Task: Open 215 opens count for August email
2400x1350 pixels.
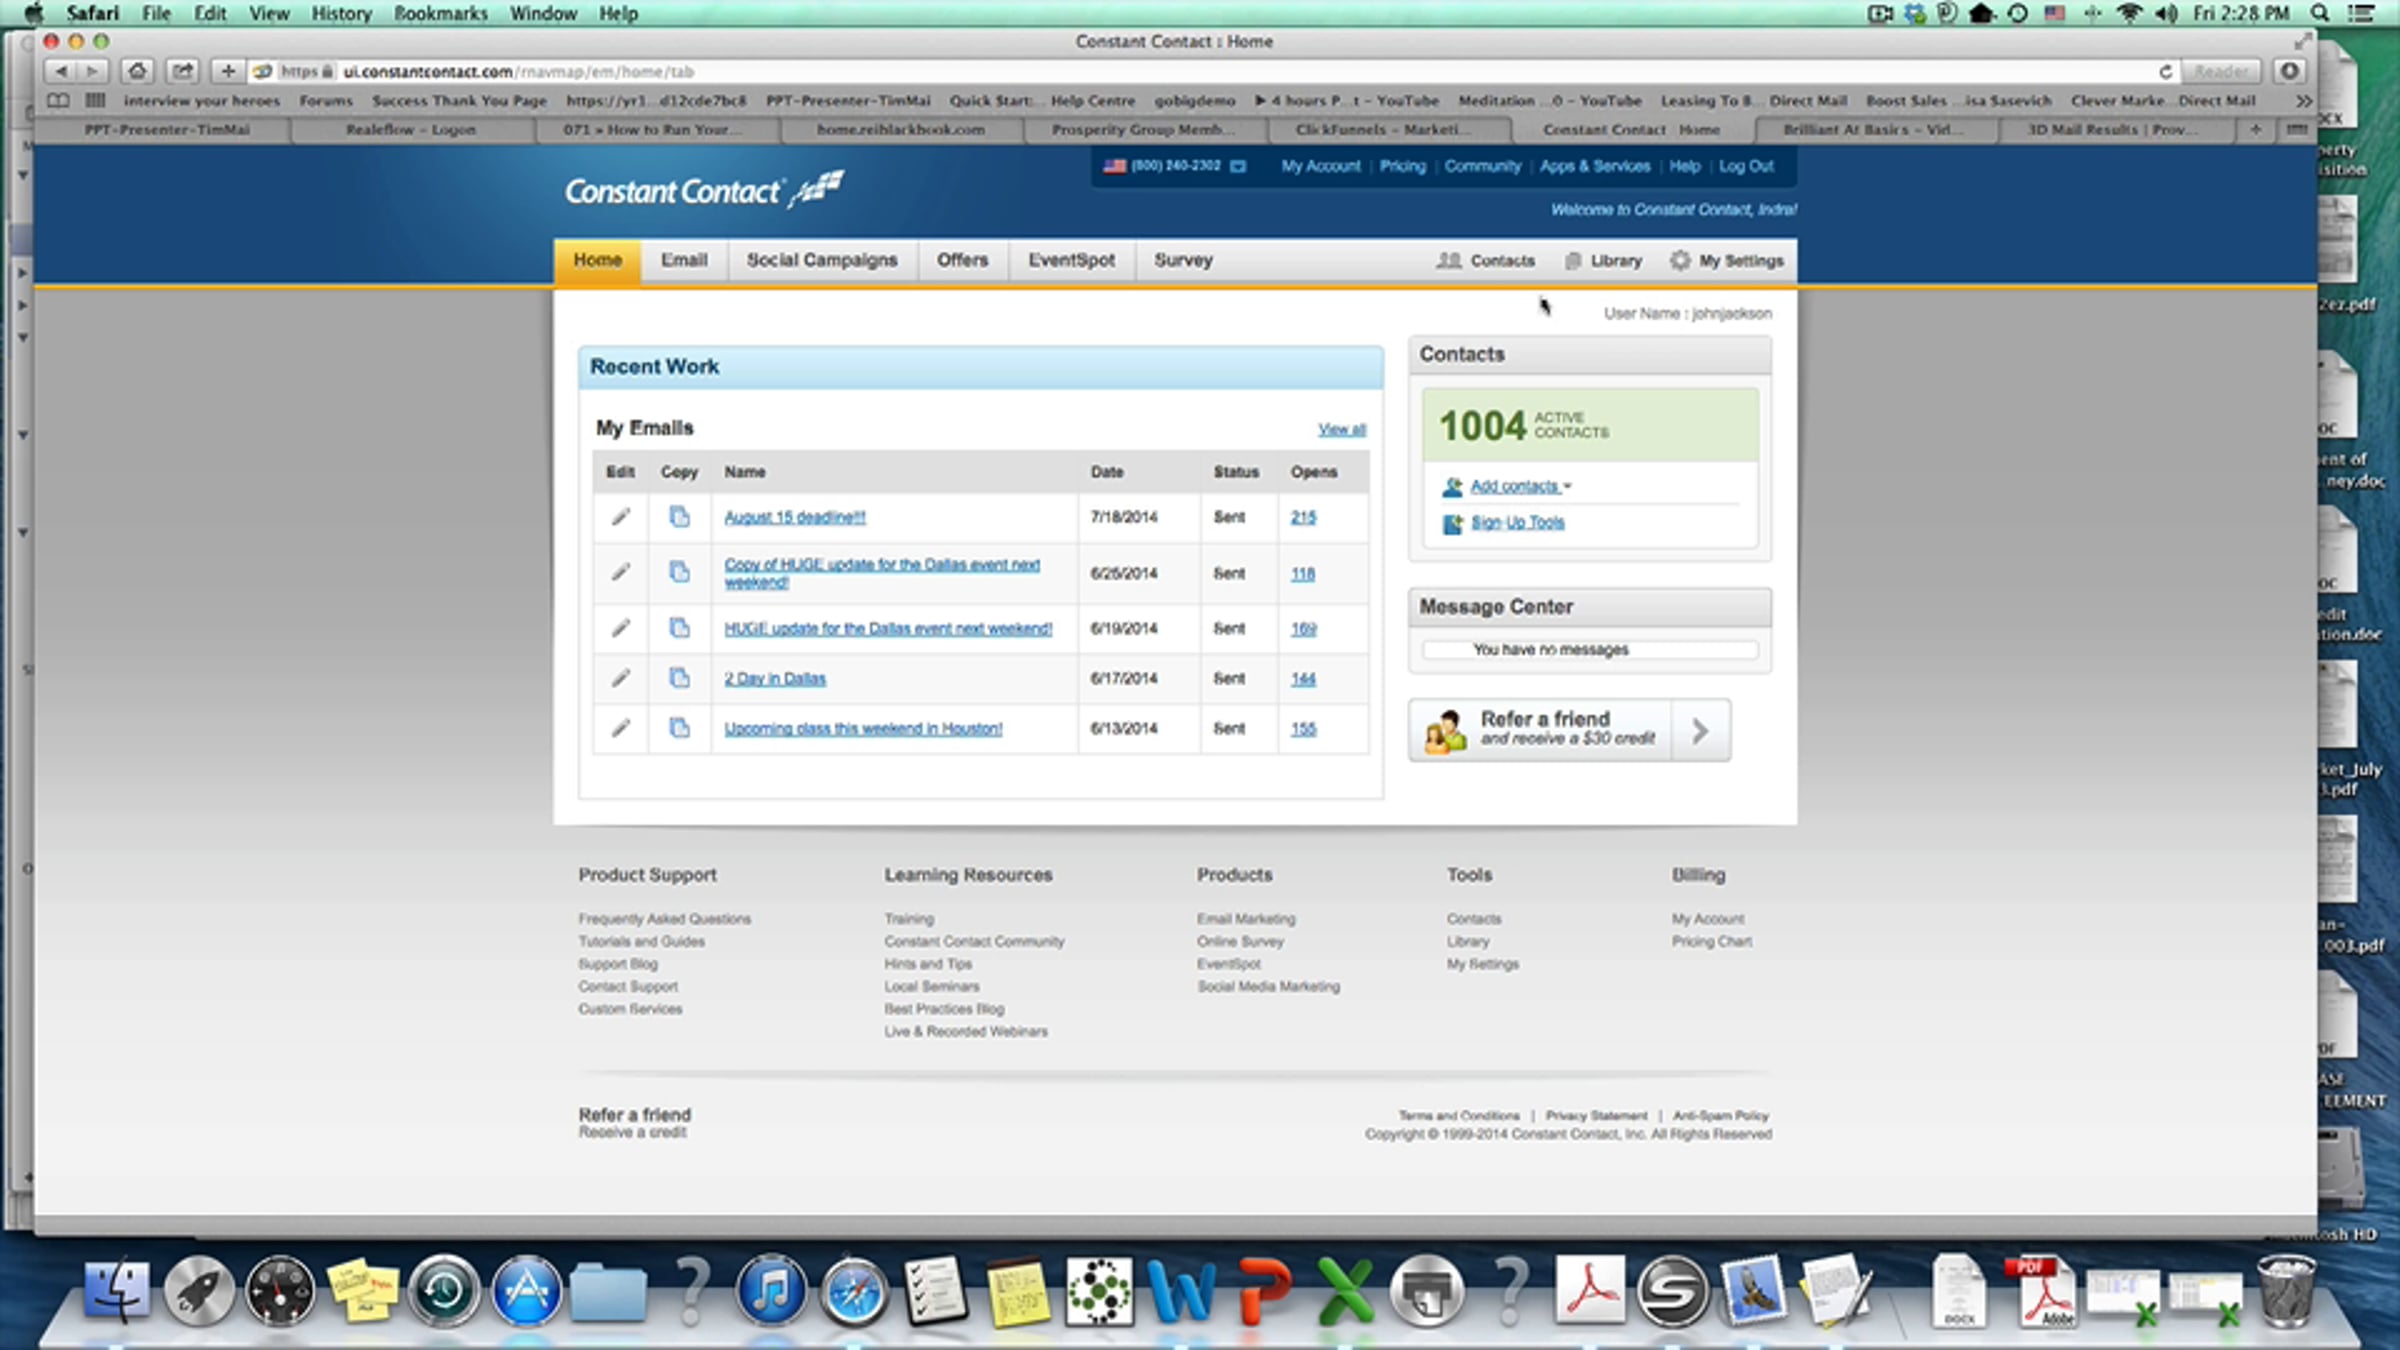Action: click(x=1303, y=517)
